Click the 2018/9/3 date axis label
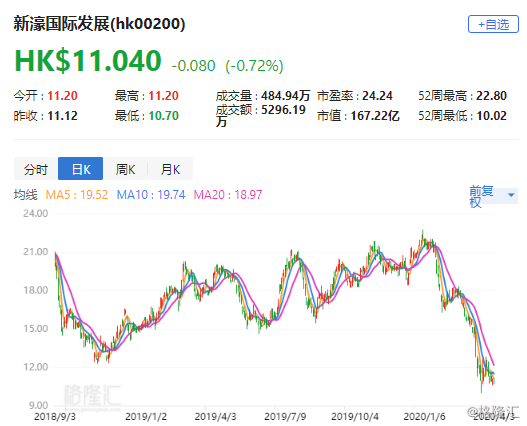Screen dimensions: 527x426 click(x=55, y=417)
